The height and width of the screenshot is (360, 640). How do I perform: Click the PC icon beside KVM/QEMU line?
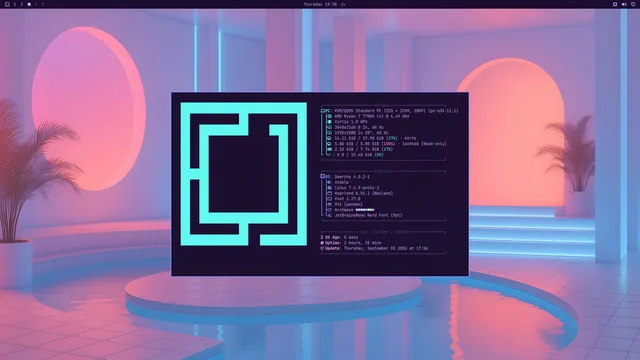click(323, 111)
